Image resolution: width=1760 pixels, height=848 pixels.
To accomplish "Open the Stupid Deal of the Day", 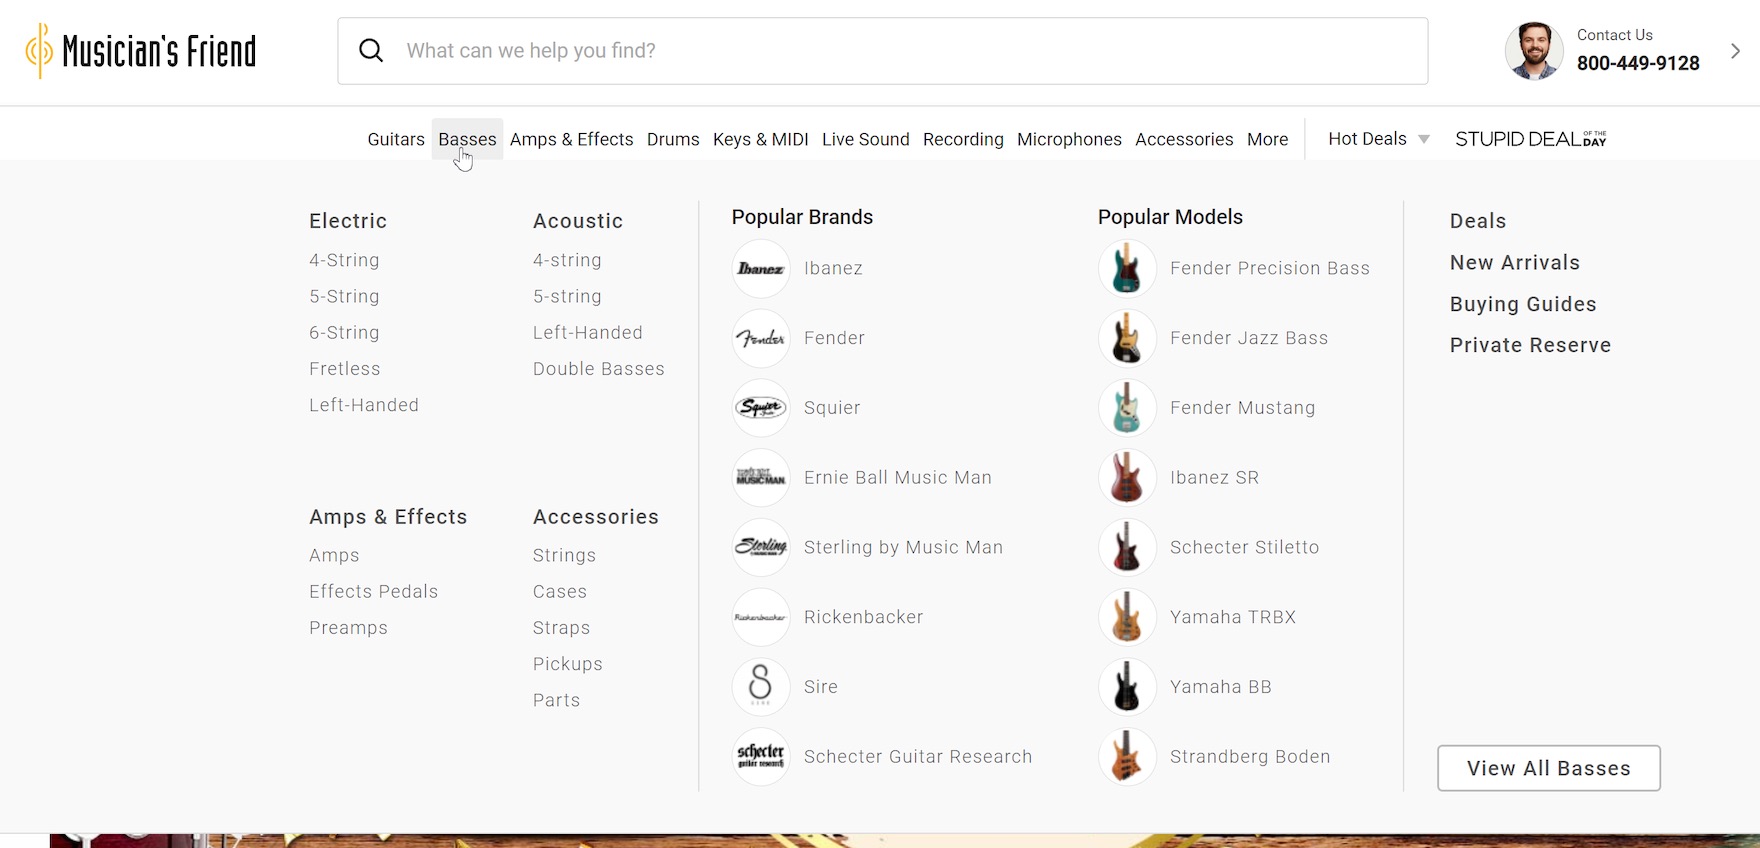I will pos(1530,140).
